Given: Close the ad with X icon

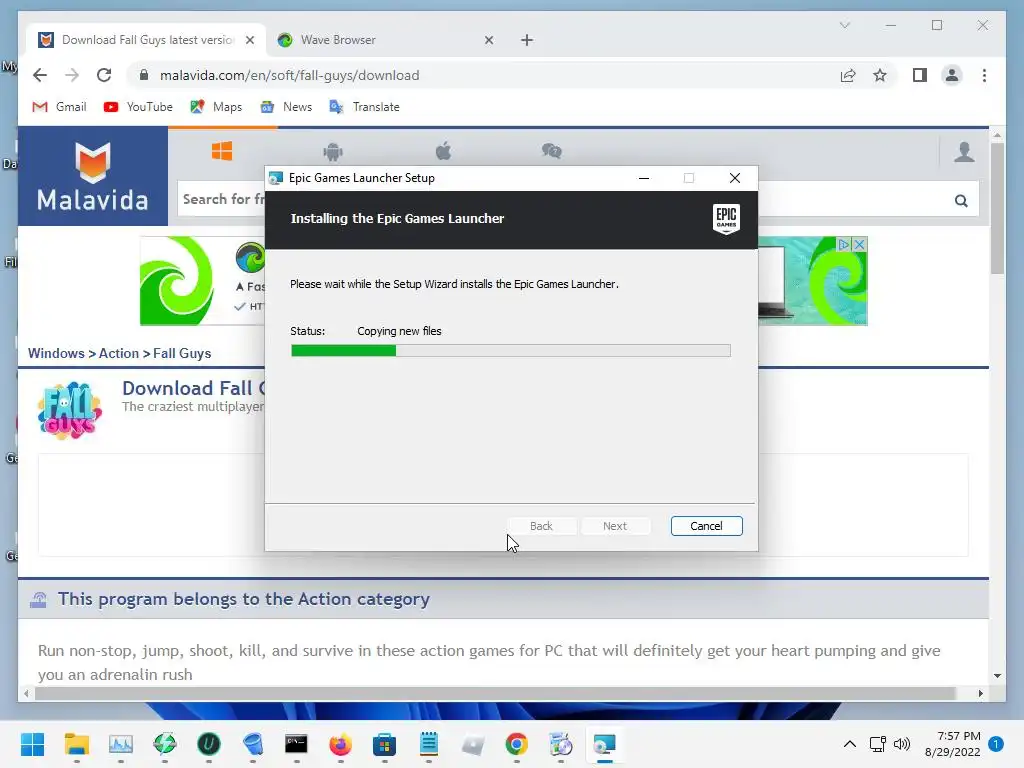Looking at the screenshot, I should [859, 244].
